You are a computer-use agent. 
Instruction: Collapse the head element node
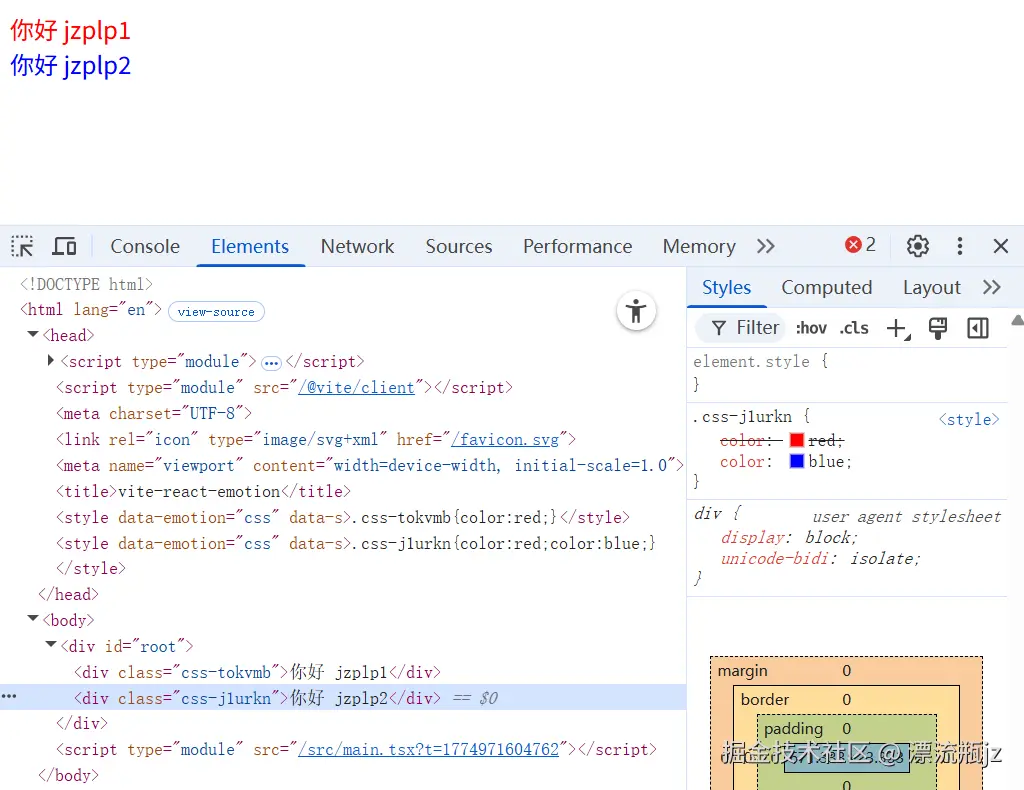pyautogui.click(x=33, y=335)
